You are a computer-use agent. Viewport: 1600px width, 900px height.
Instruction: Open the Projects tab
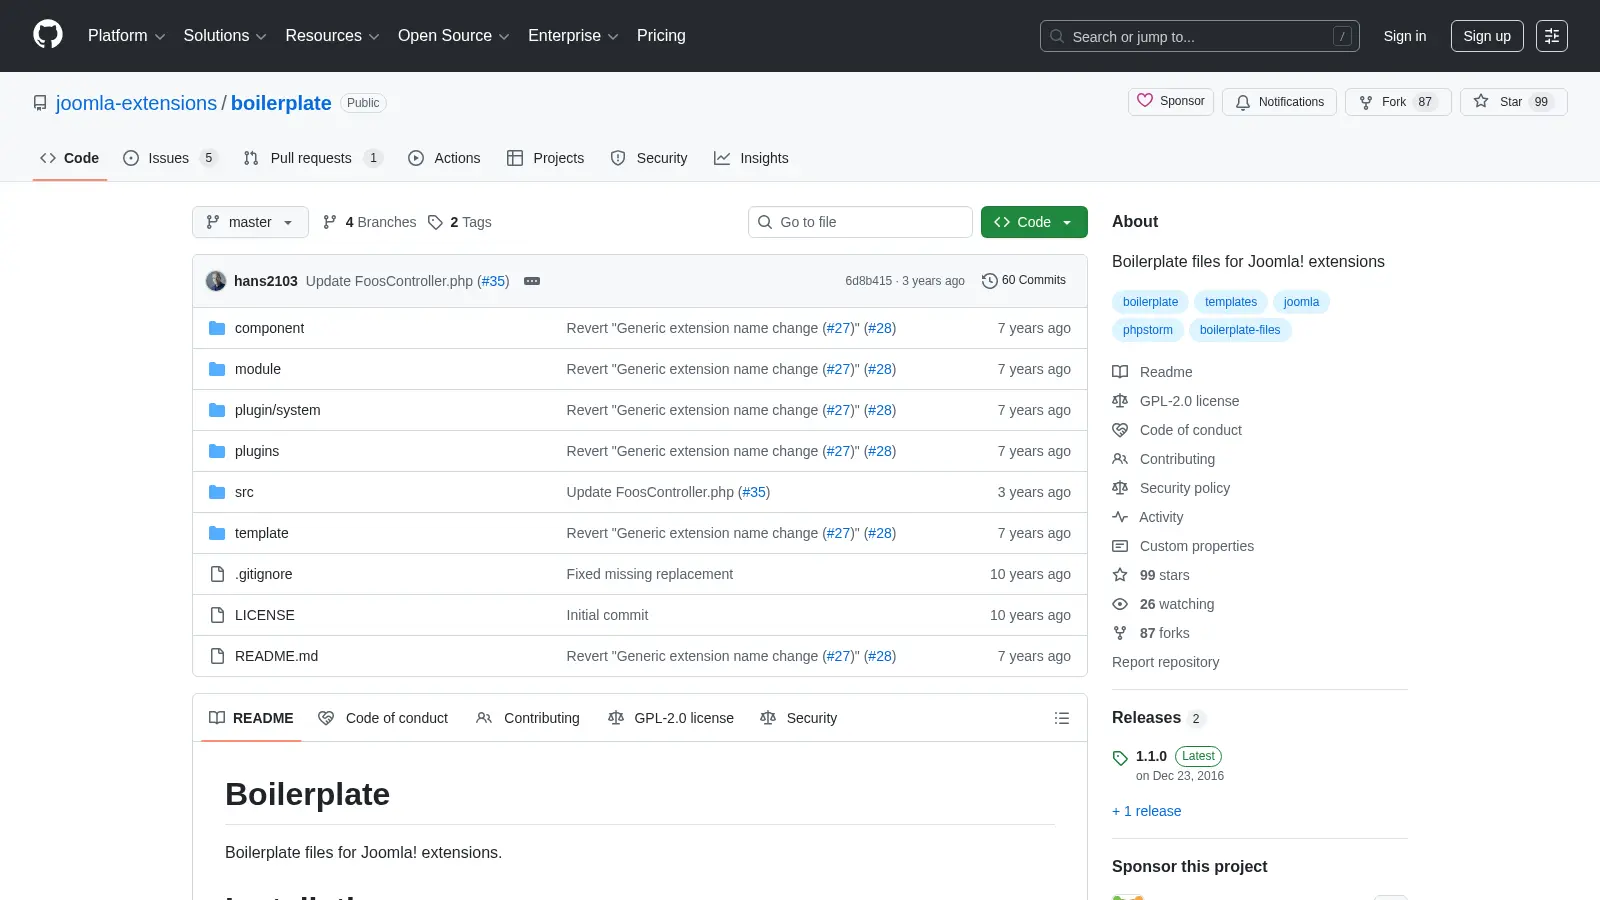click(x=545, y=158)
